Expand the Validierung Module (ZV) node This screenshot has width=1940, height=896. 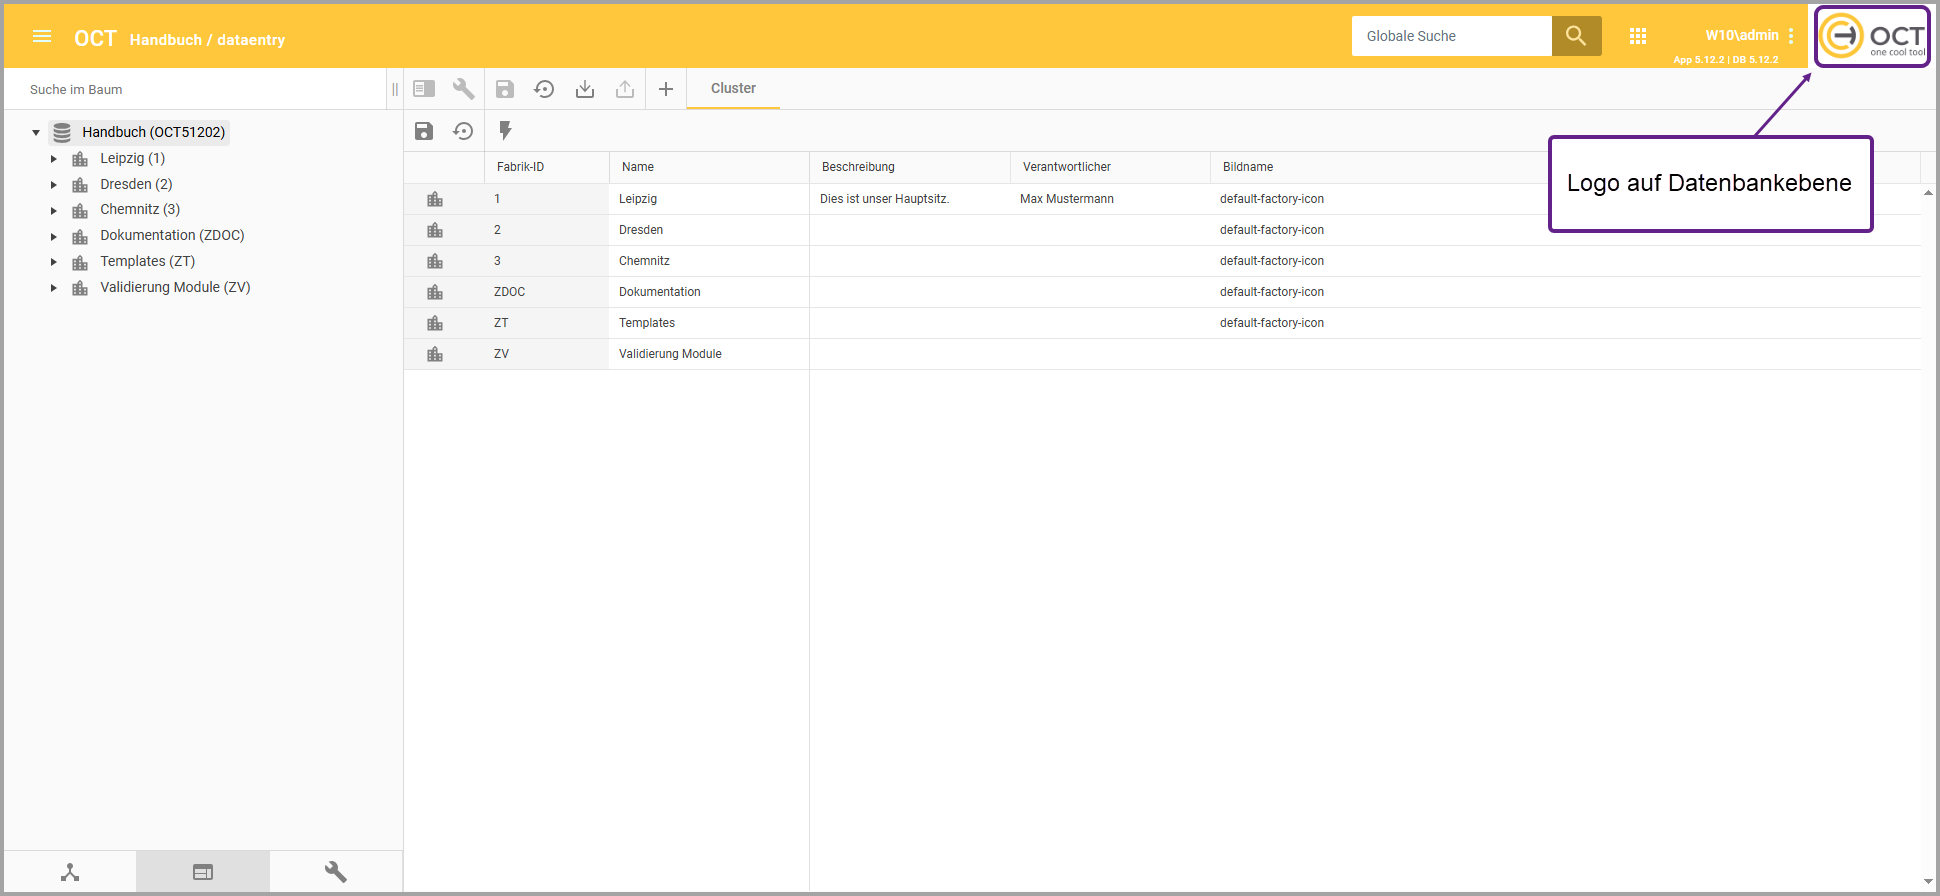54,288
